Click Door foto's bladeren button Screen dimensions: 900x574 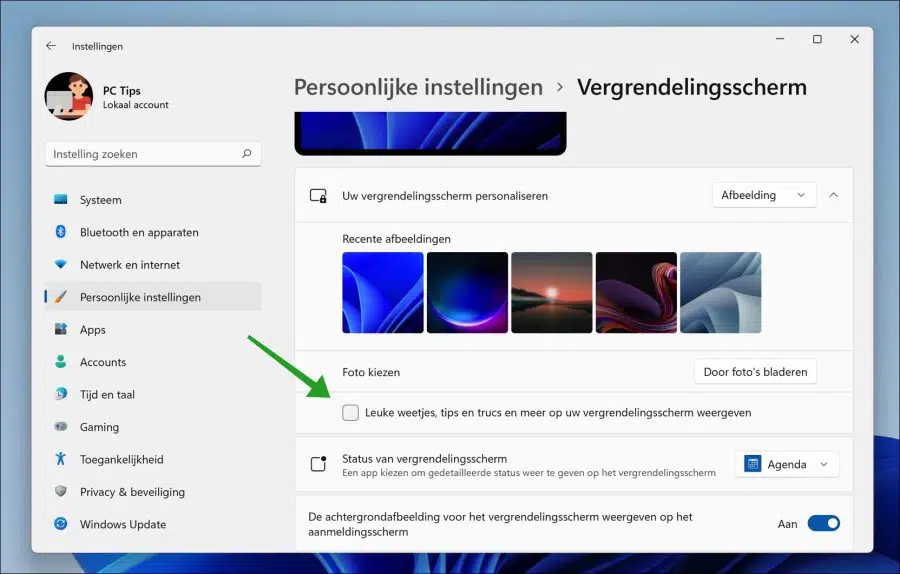point(755,371)
